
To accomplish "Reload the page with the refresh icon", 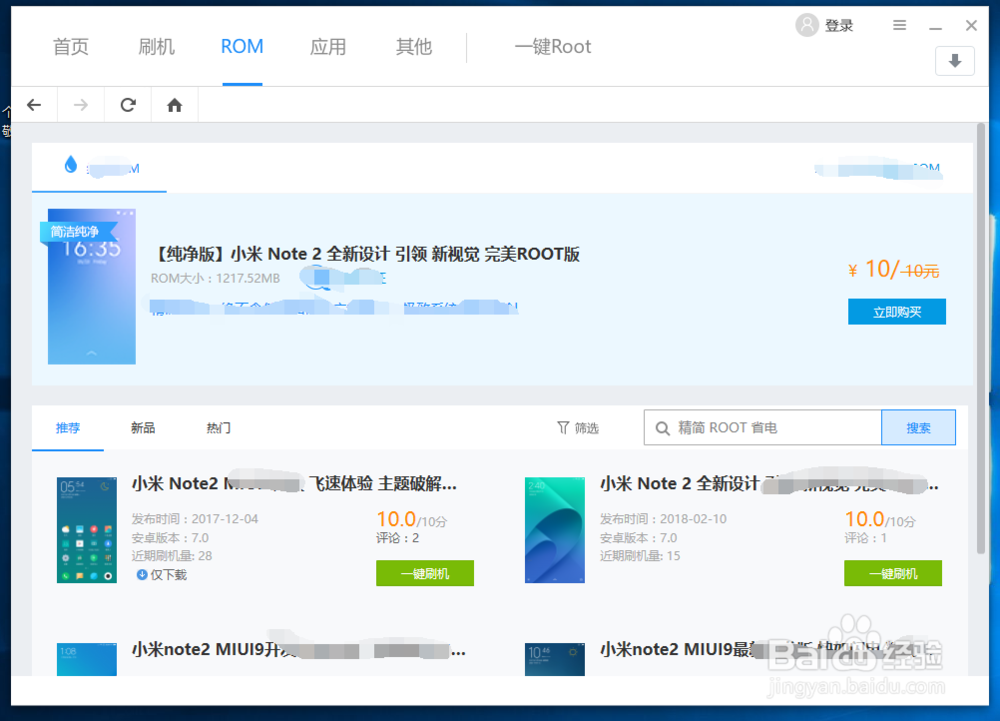I will click(x=128, y=105).
